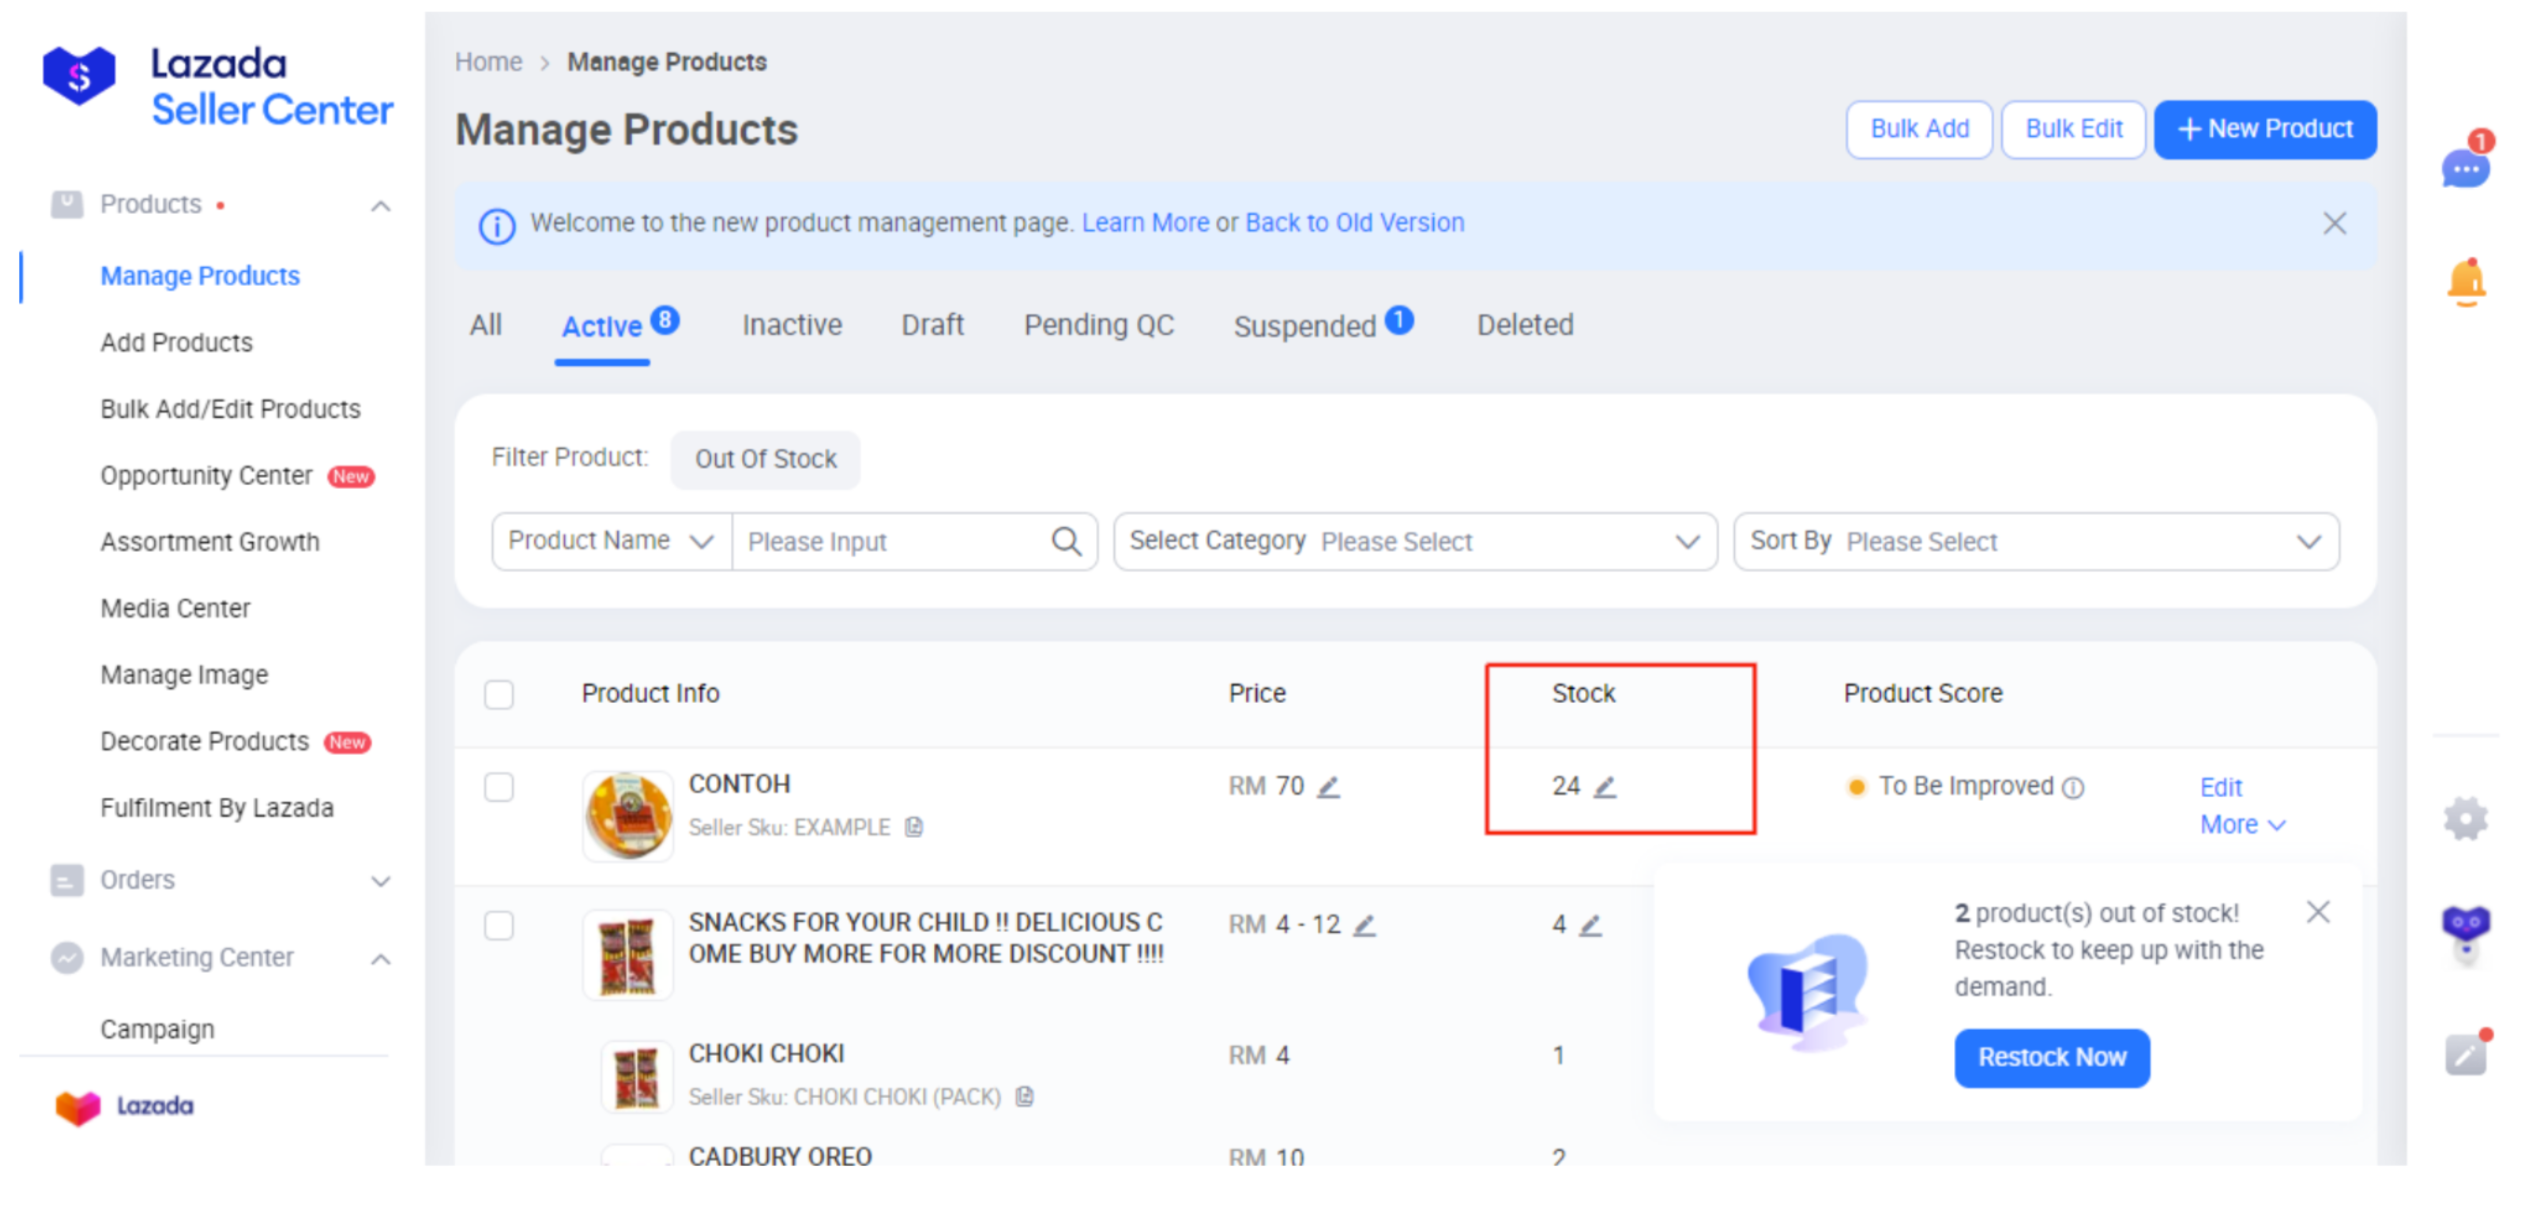The width and height of the screenshot is (2535, 1206).
Task: Switch to the Inactive tab
Action: click(x=791, y=326)
